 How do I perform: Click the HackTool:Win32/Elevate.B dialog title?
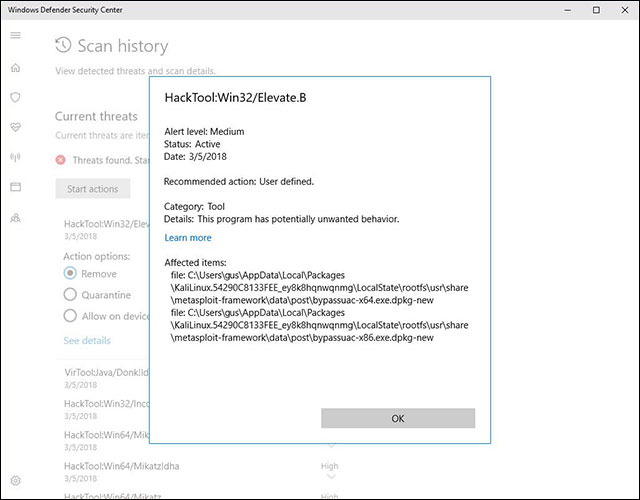coord(236,98)
